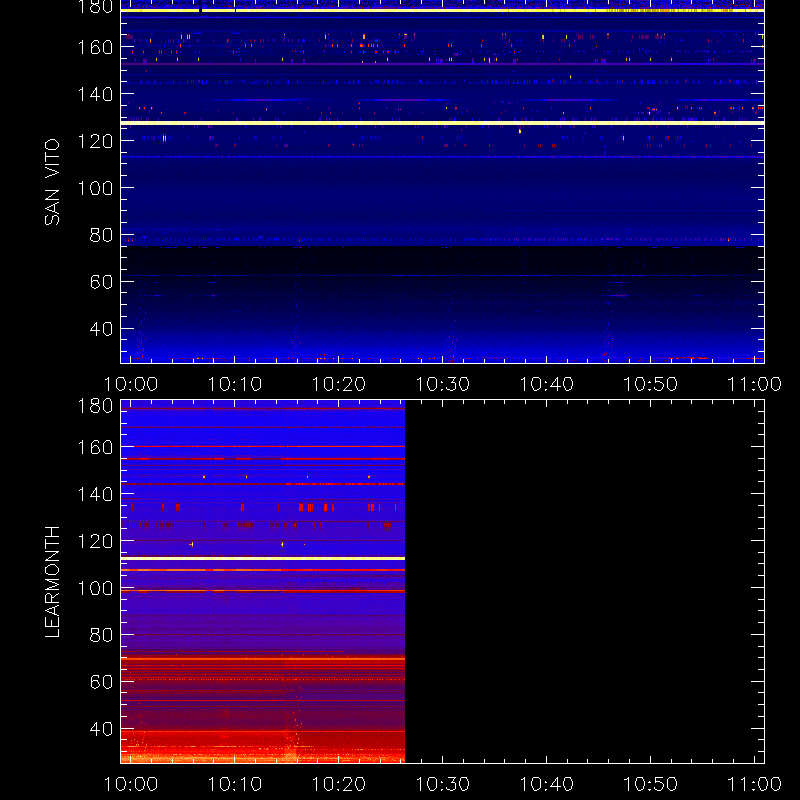Click the LEARMONTH vertical axis label
The image size is (800, 800).
pos(52,582)
